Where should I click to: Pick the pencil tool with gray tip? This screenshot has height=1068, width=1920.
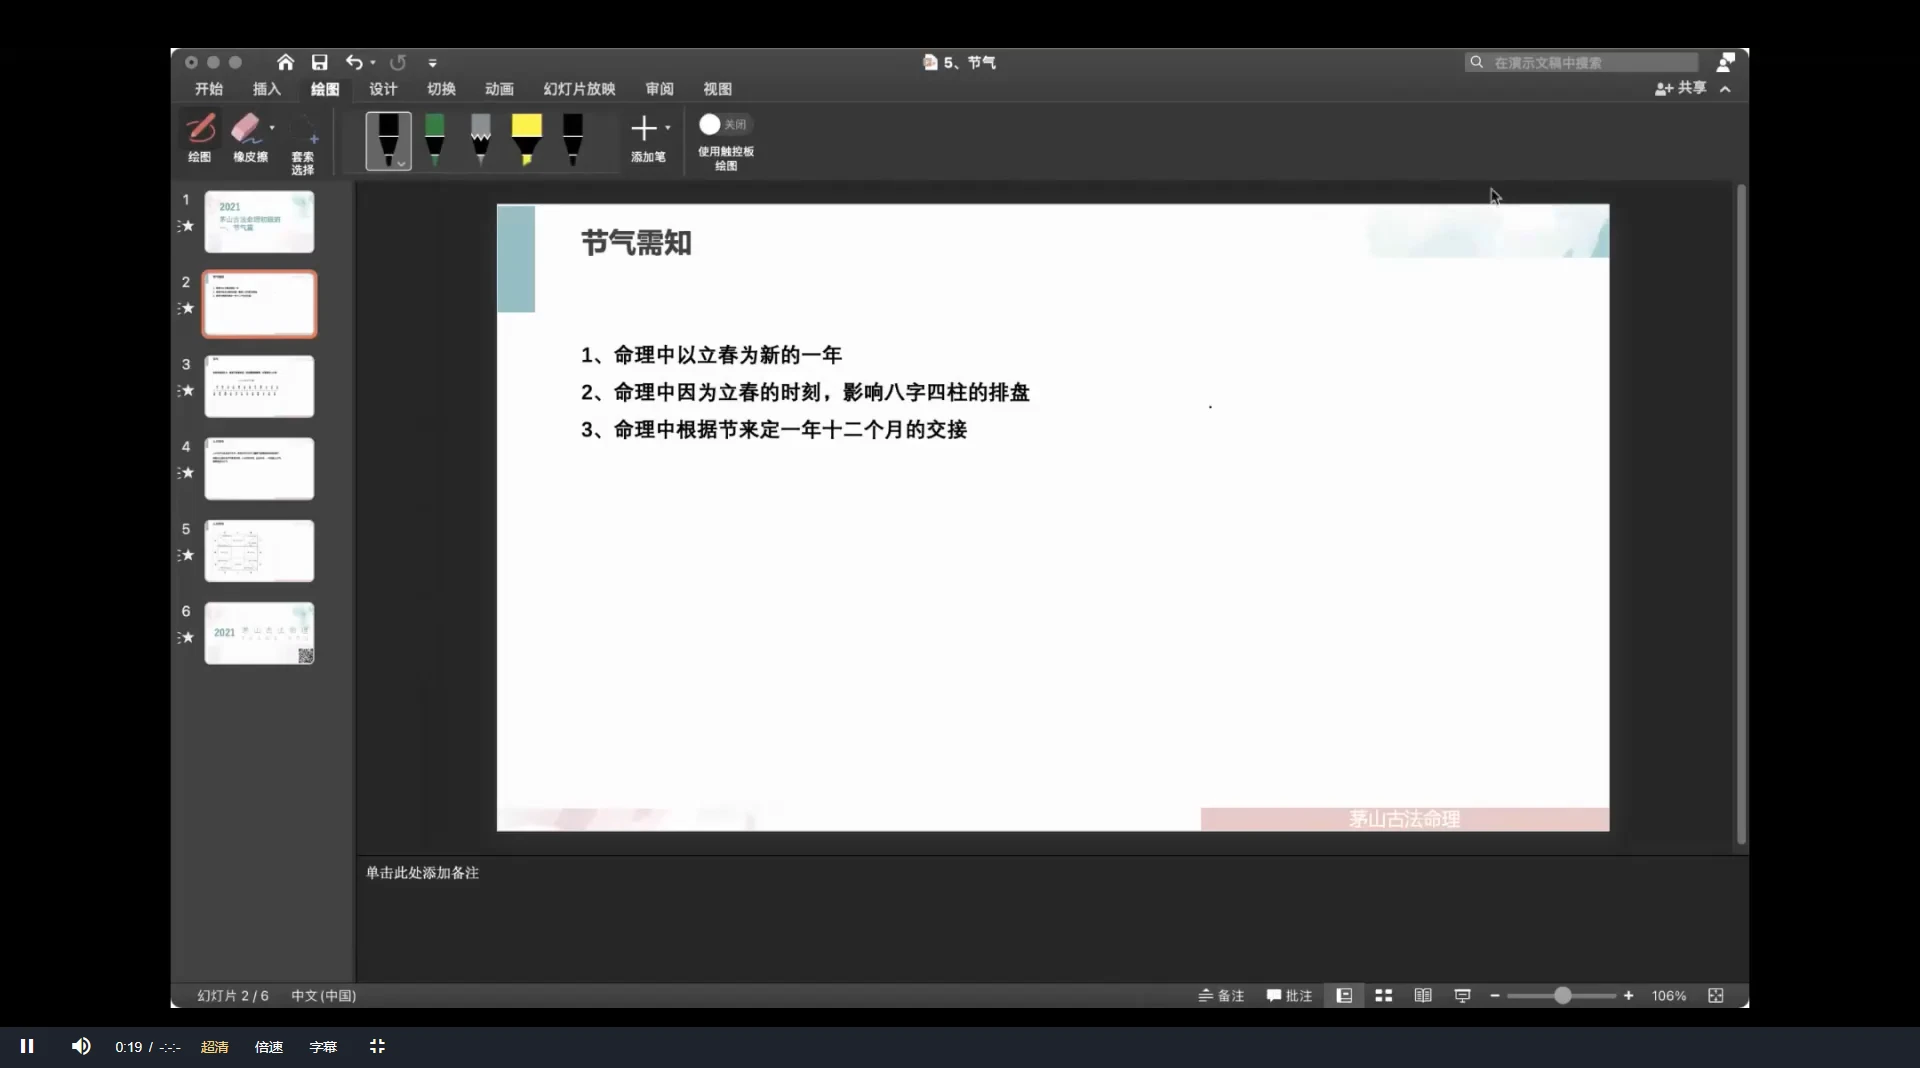481,138
